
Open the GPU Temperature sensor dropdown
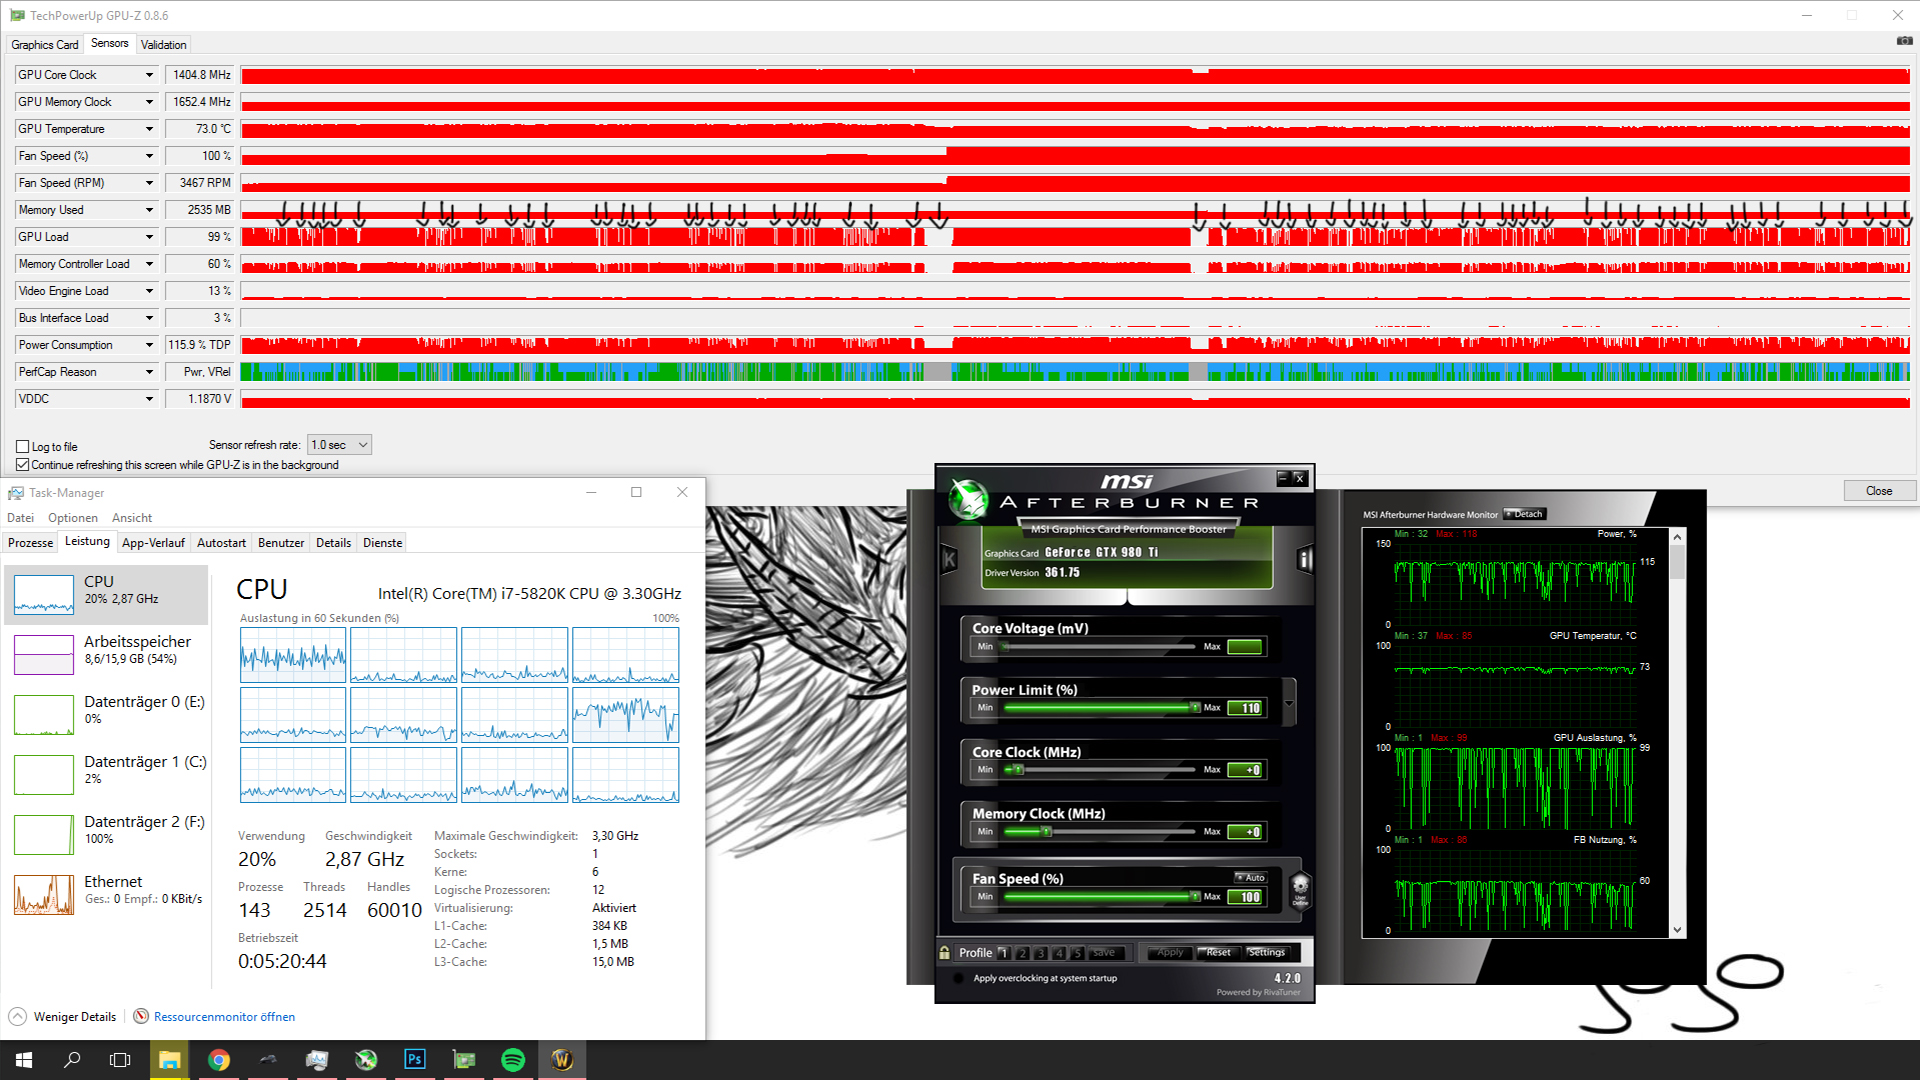(x=149, y=129)
